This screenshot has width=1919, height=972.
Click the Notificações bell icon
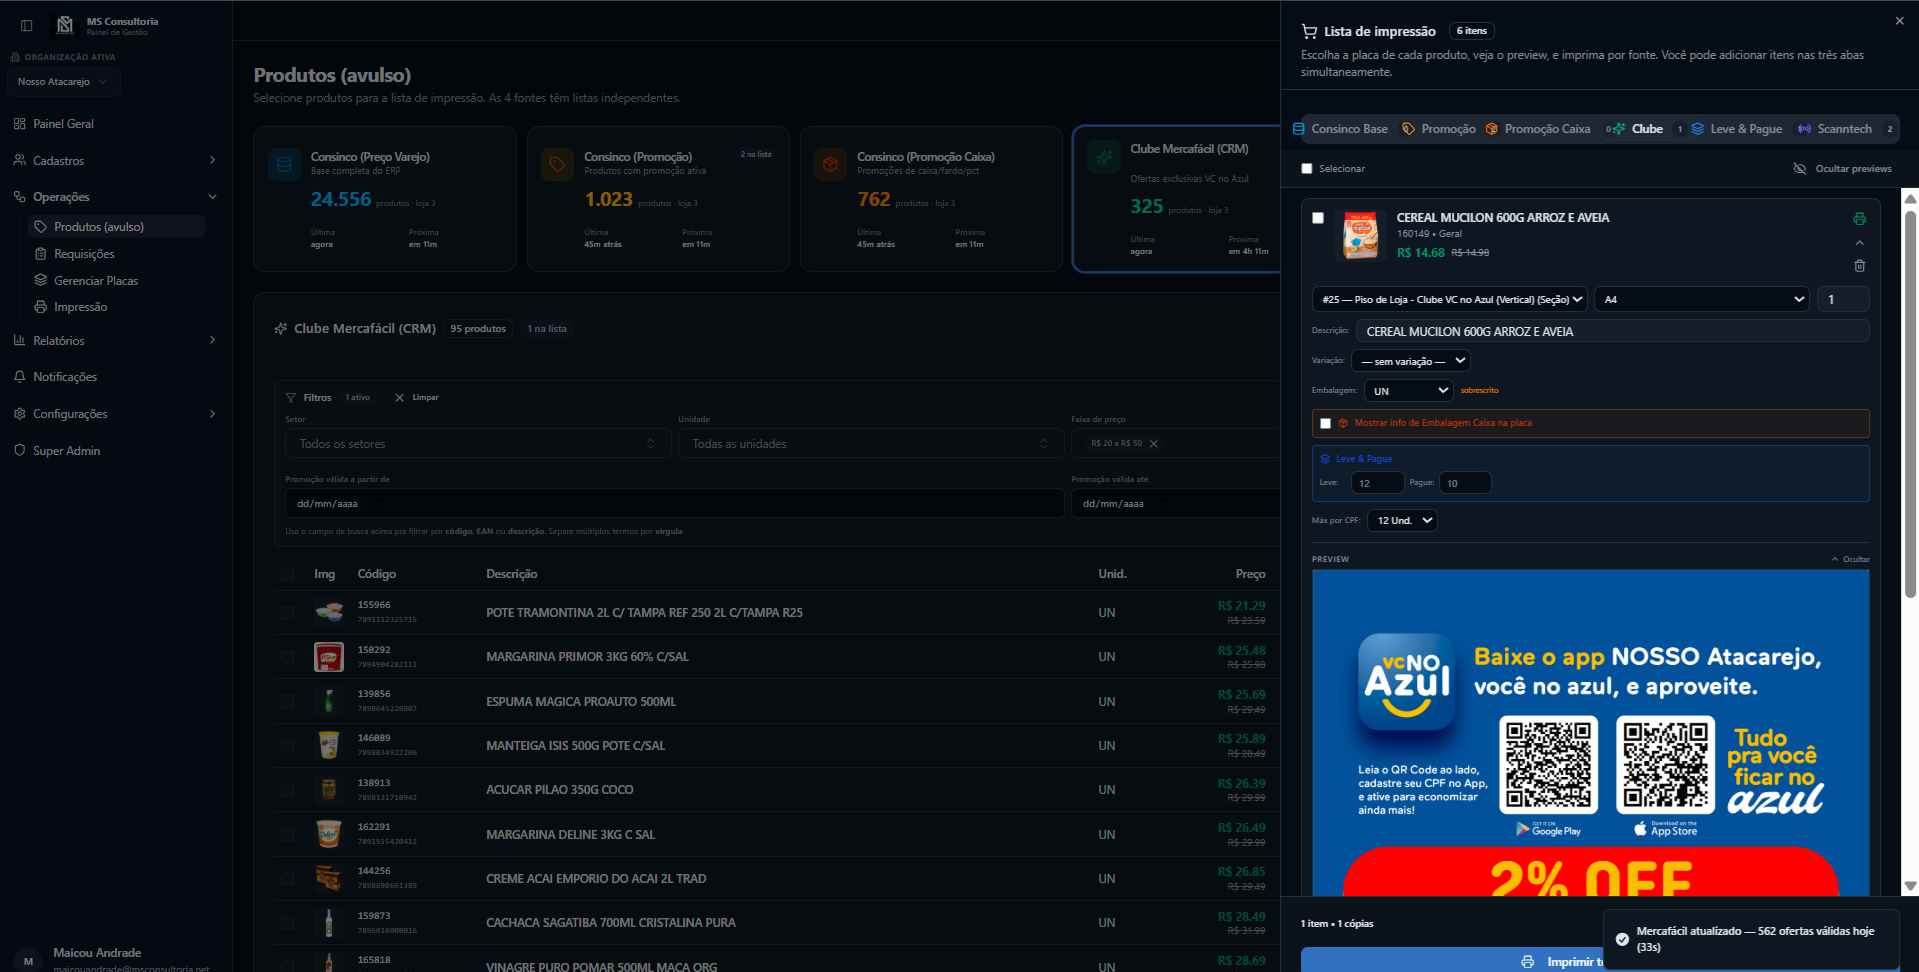pyautogui.click(x=20, y=377)
